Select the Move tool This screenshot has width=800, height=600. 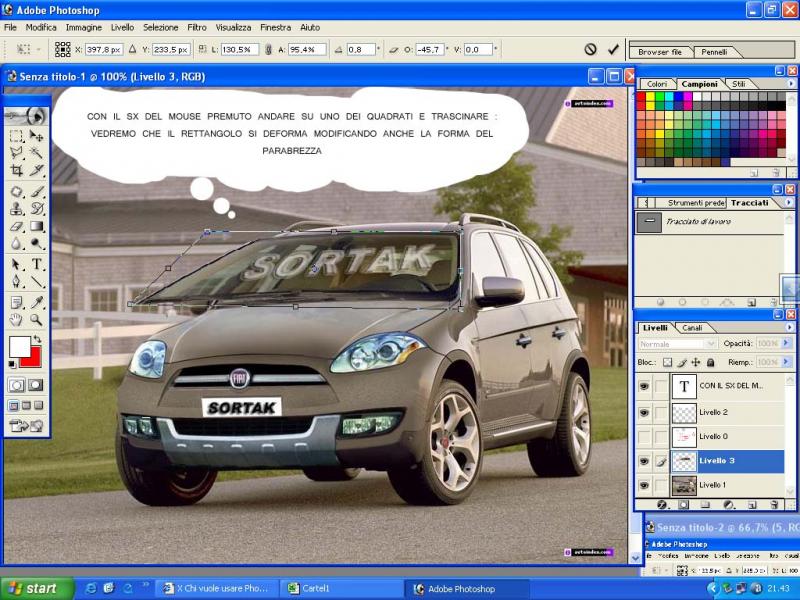click(36, 136)
